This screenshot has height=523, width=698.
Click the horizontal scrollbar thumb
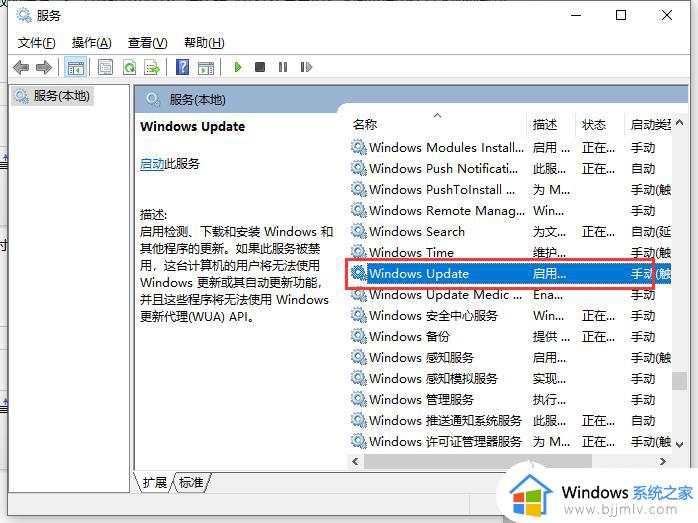pyautogui.click(x=478, y=461)
